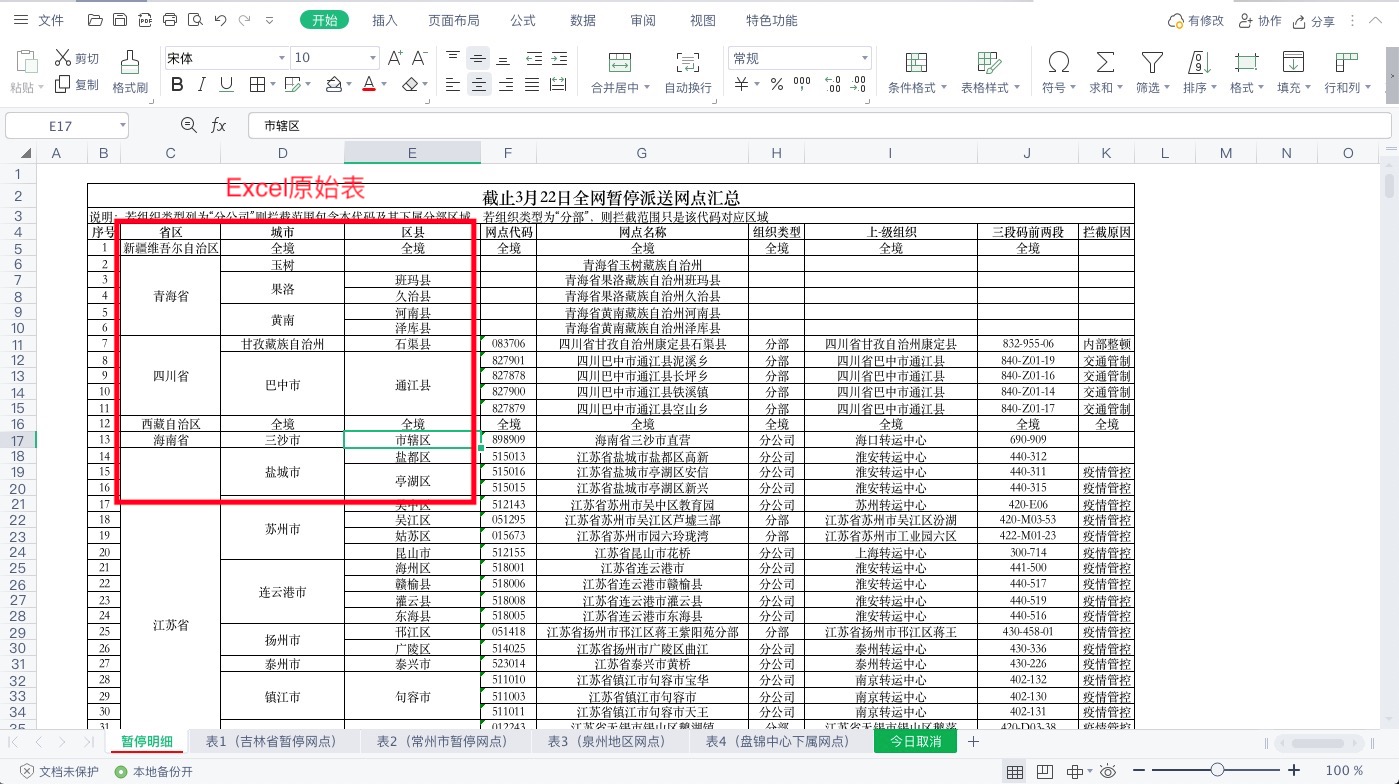This screenshot has width=1399, height=784.
Task: Open the number format dropdown (常规)
Action: click(866, 58)
